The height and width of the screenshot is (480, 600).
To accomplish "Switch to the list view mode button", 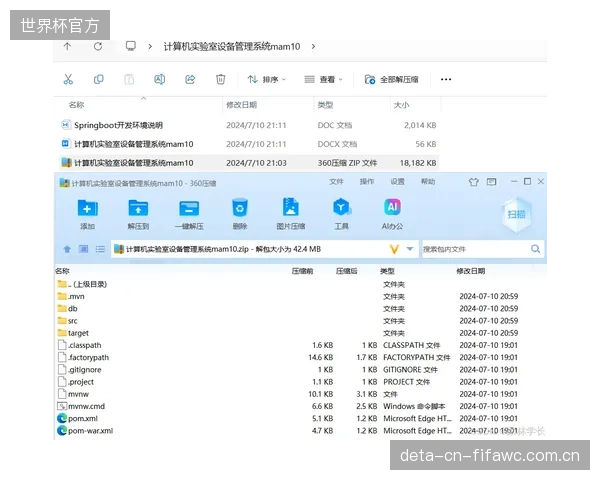I will click(x=100, y=249).
